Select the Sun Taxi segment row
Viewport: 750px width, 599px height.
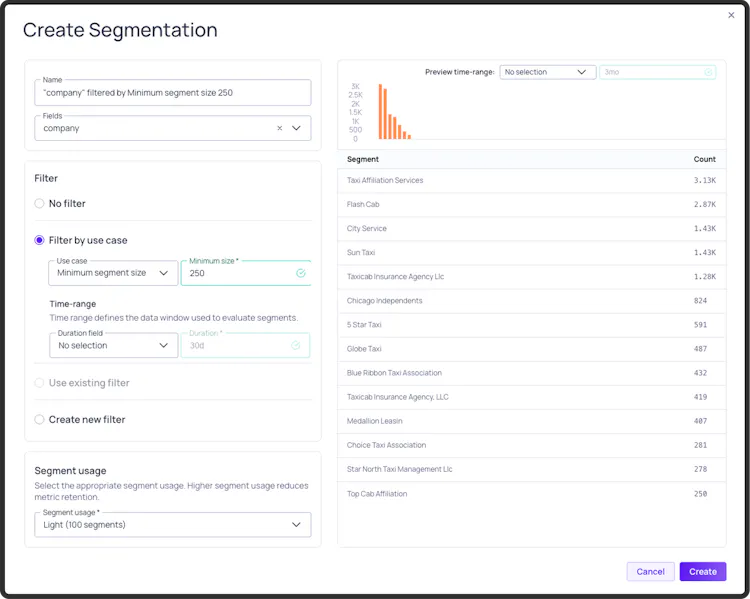click(531, 253)
